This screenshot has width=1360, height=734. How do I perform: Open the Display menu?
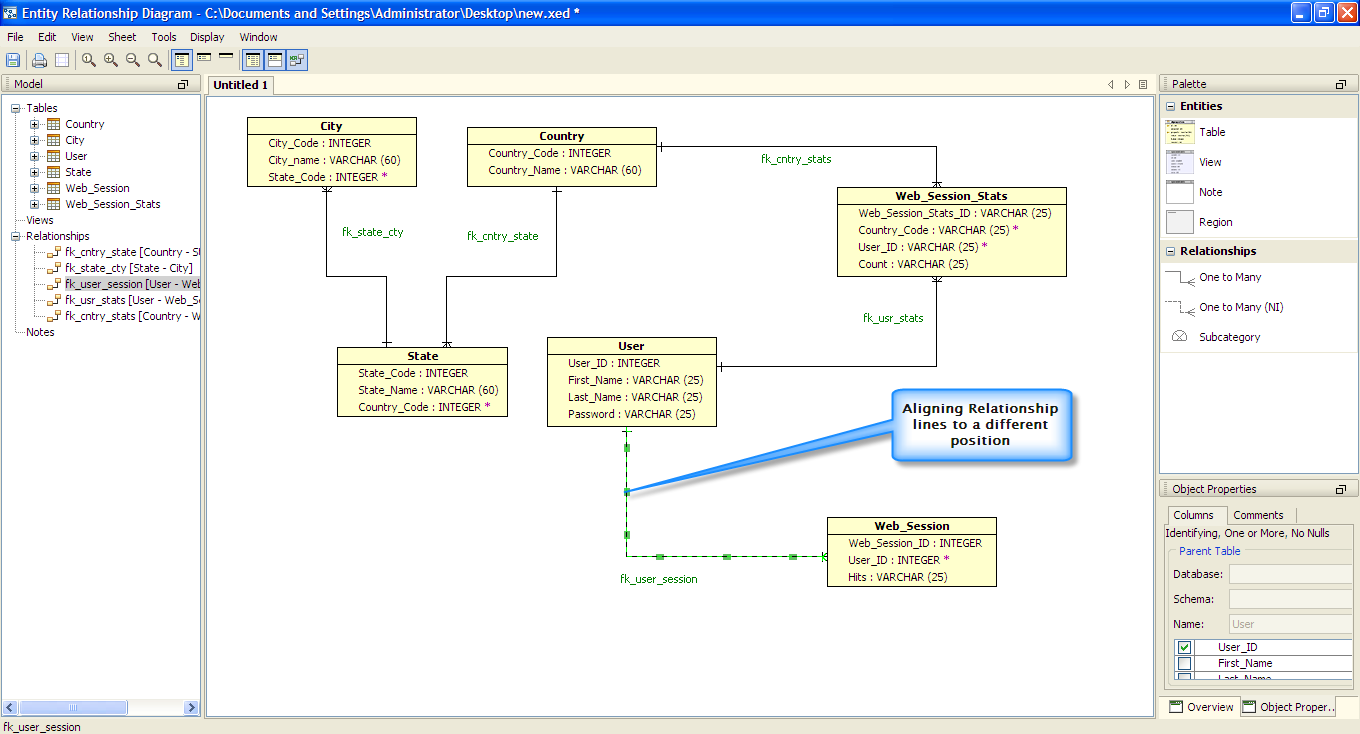(207, 37)
